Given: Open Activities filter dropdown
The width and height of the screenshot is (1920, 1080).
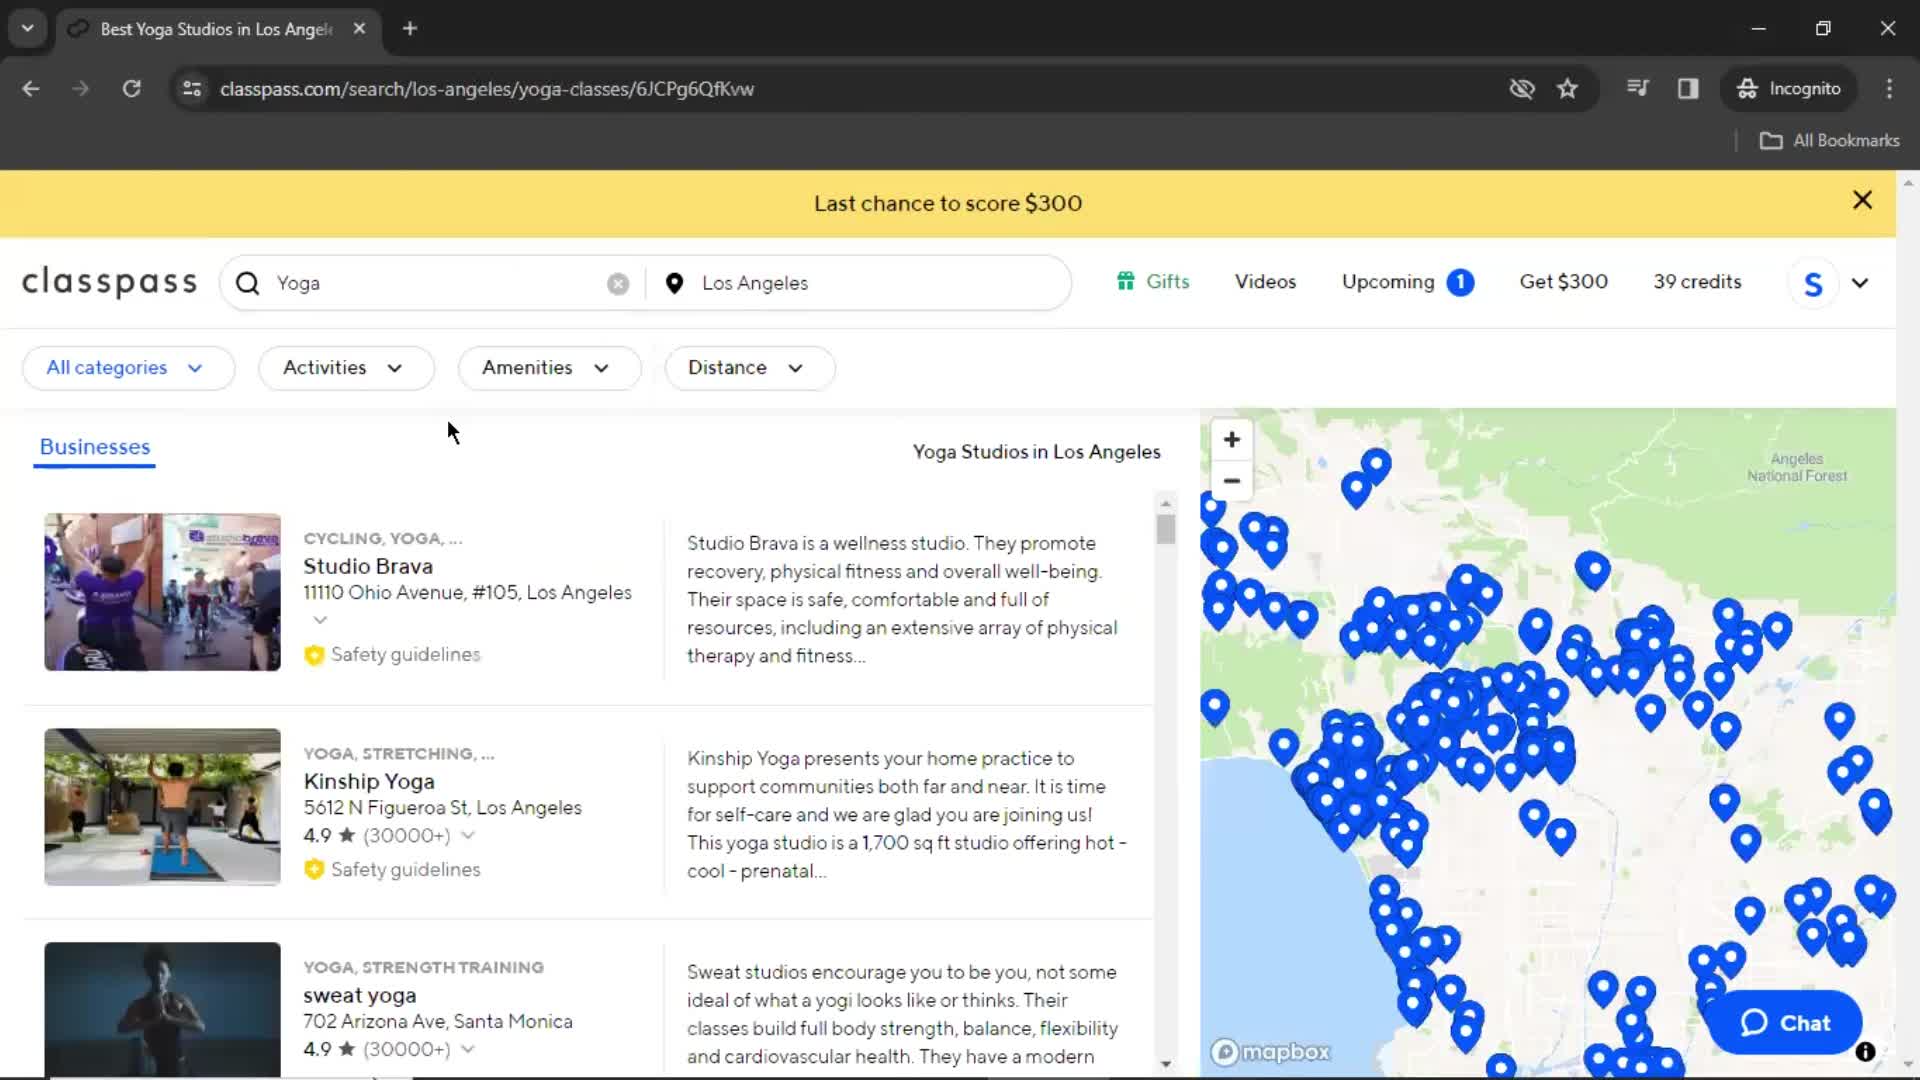Looking at the screenshot, I should click(346, 368).
